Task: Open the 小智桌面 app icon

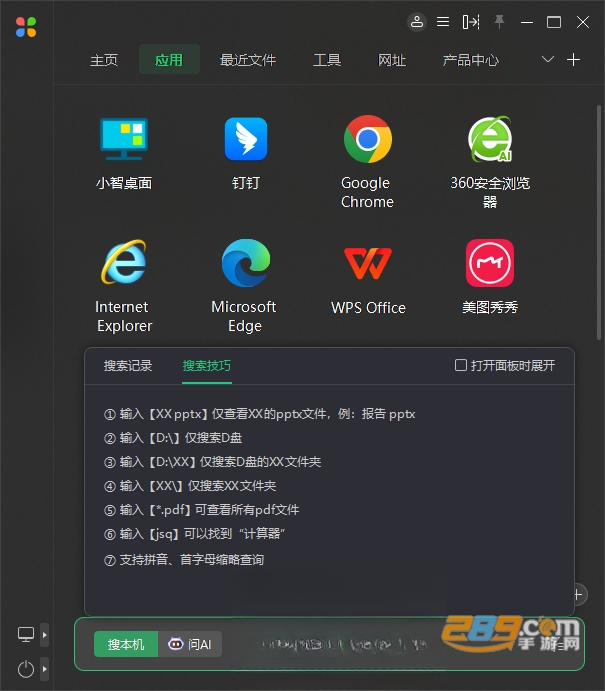Action: [x=124, y=139]
